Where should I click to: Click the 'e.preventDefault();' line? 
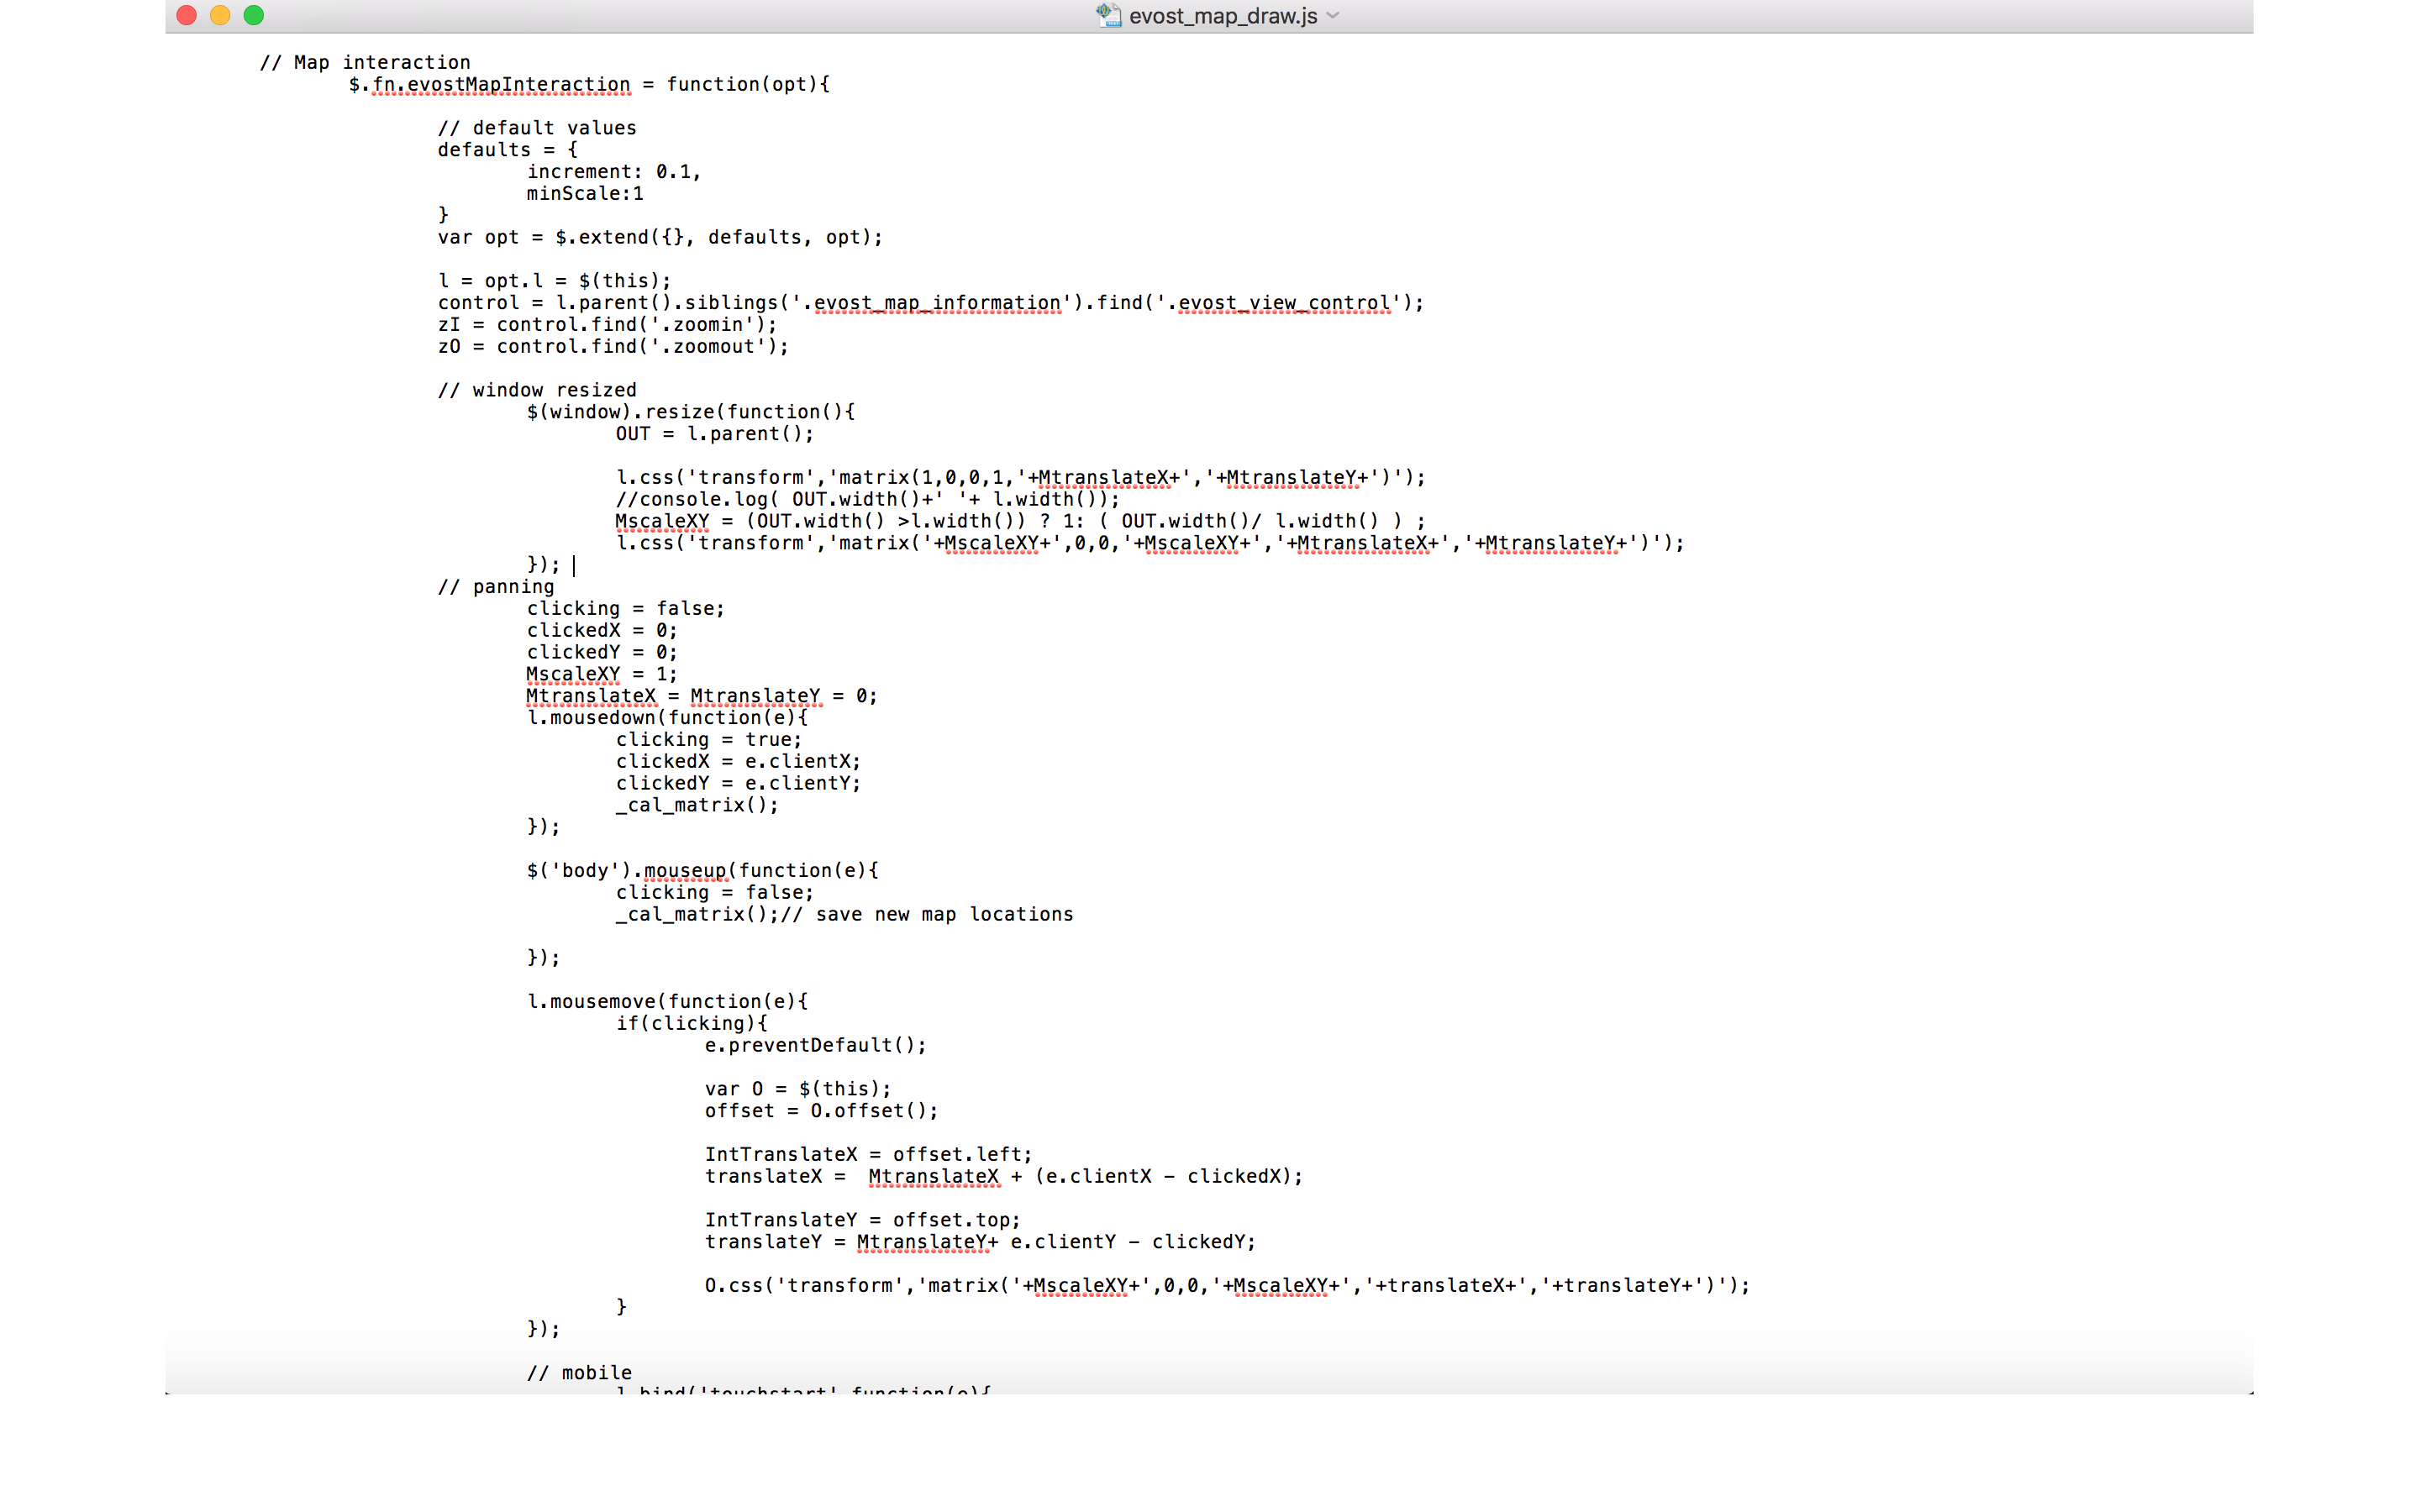(815, 1045)
